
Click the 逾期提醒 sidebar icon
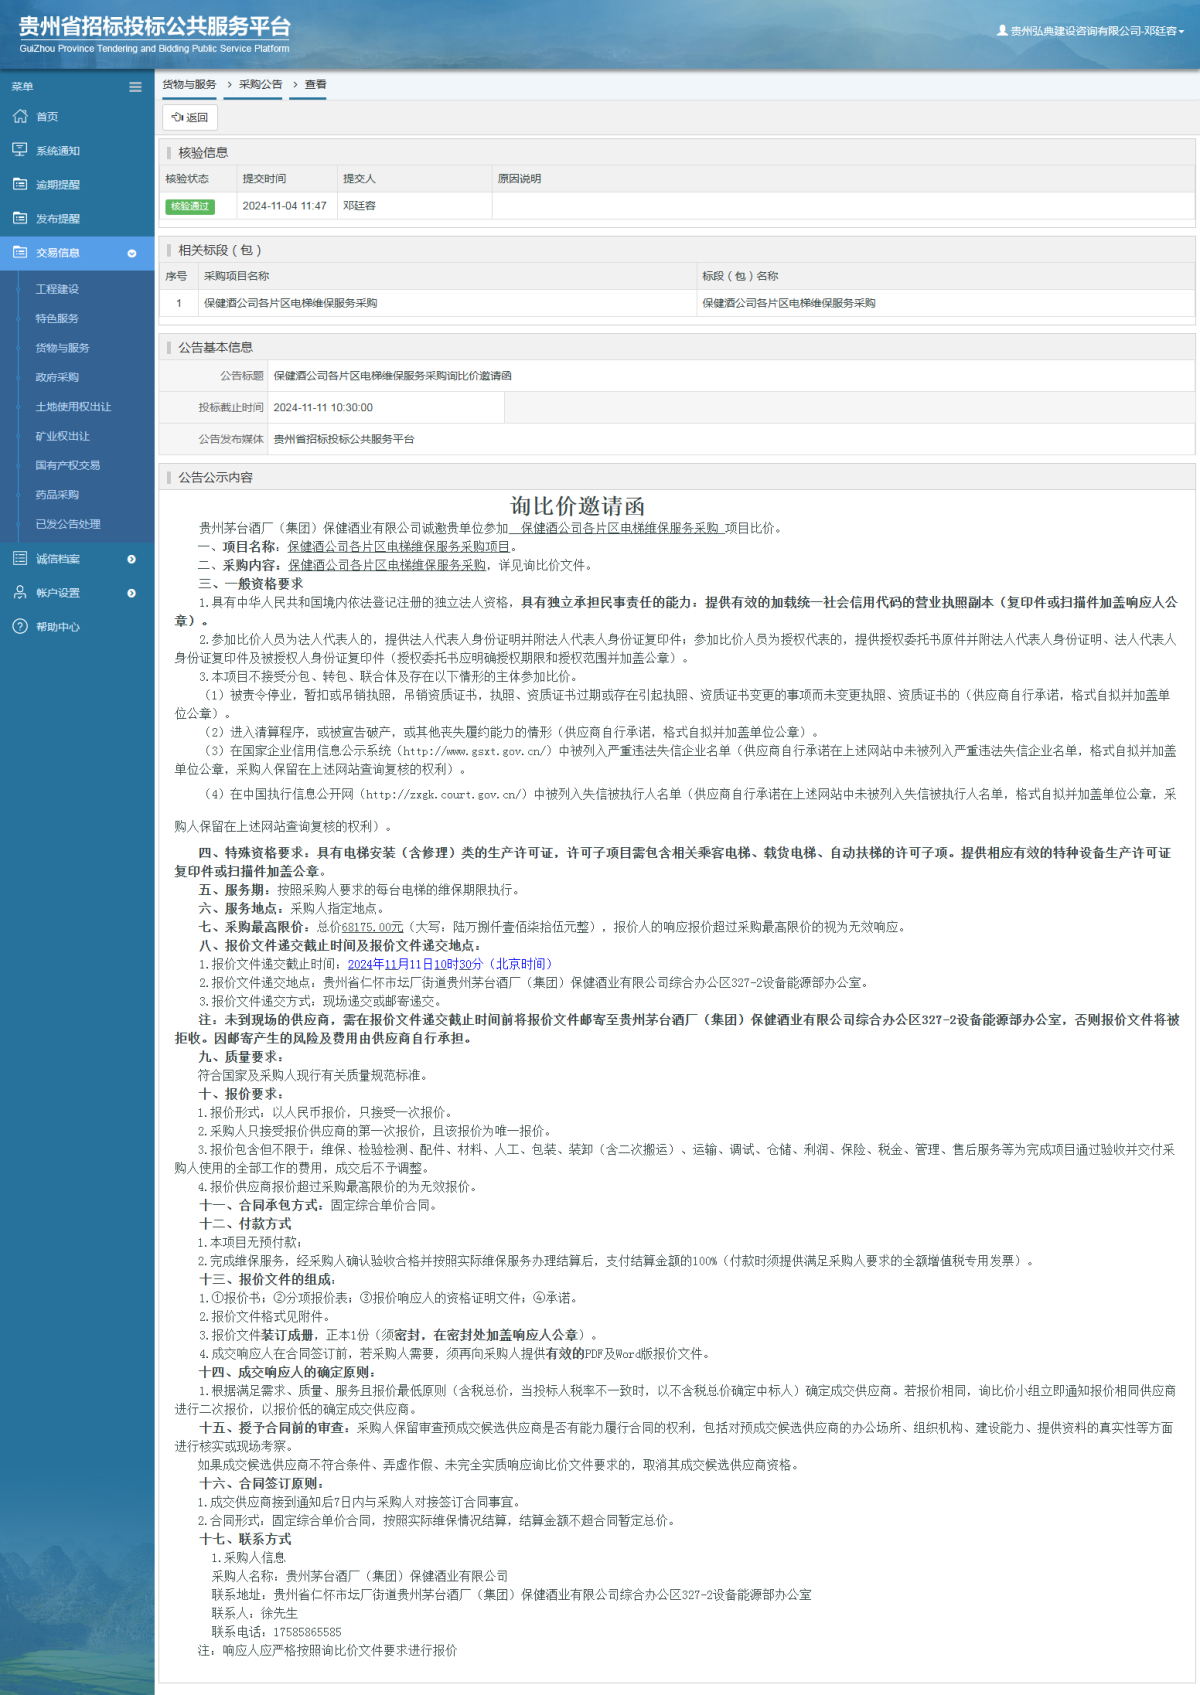point(20,184)
